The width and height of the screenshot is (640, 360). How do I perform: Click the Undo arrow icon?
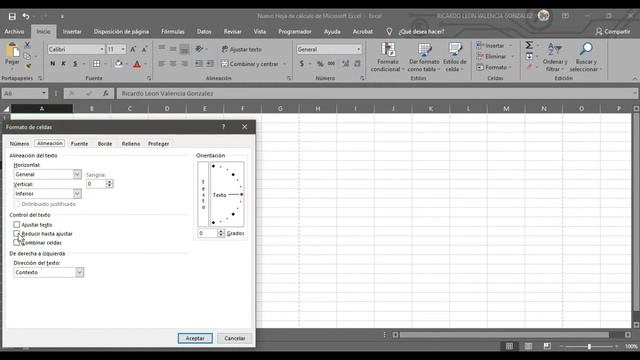pos(26,16)
